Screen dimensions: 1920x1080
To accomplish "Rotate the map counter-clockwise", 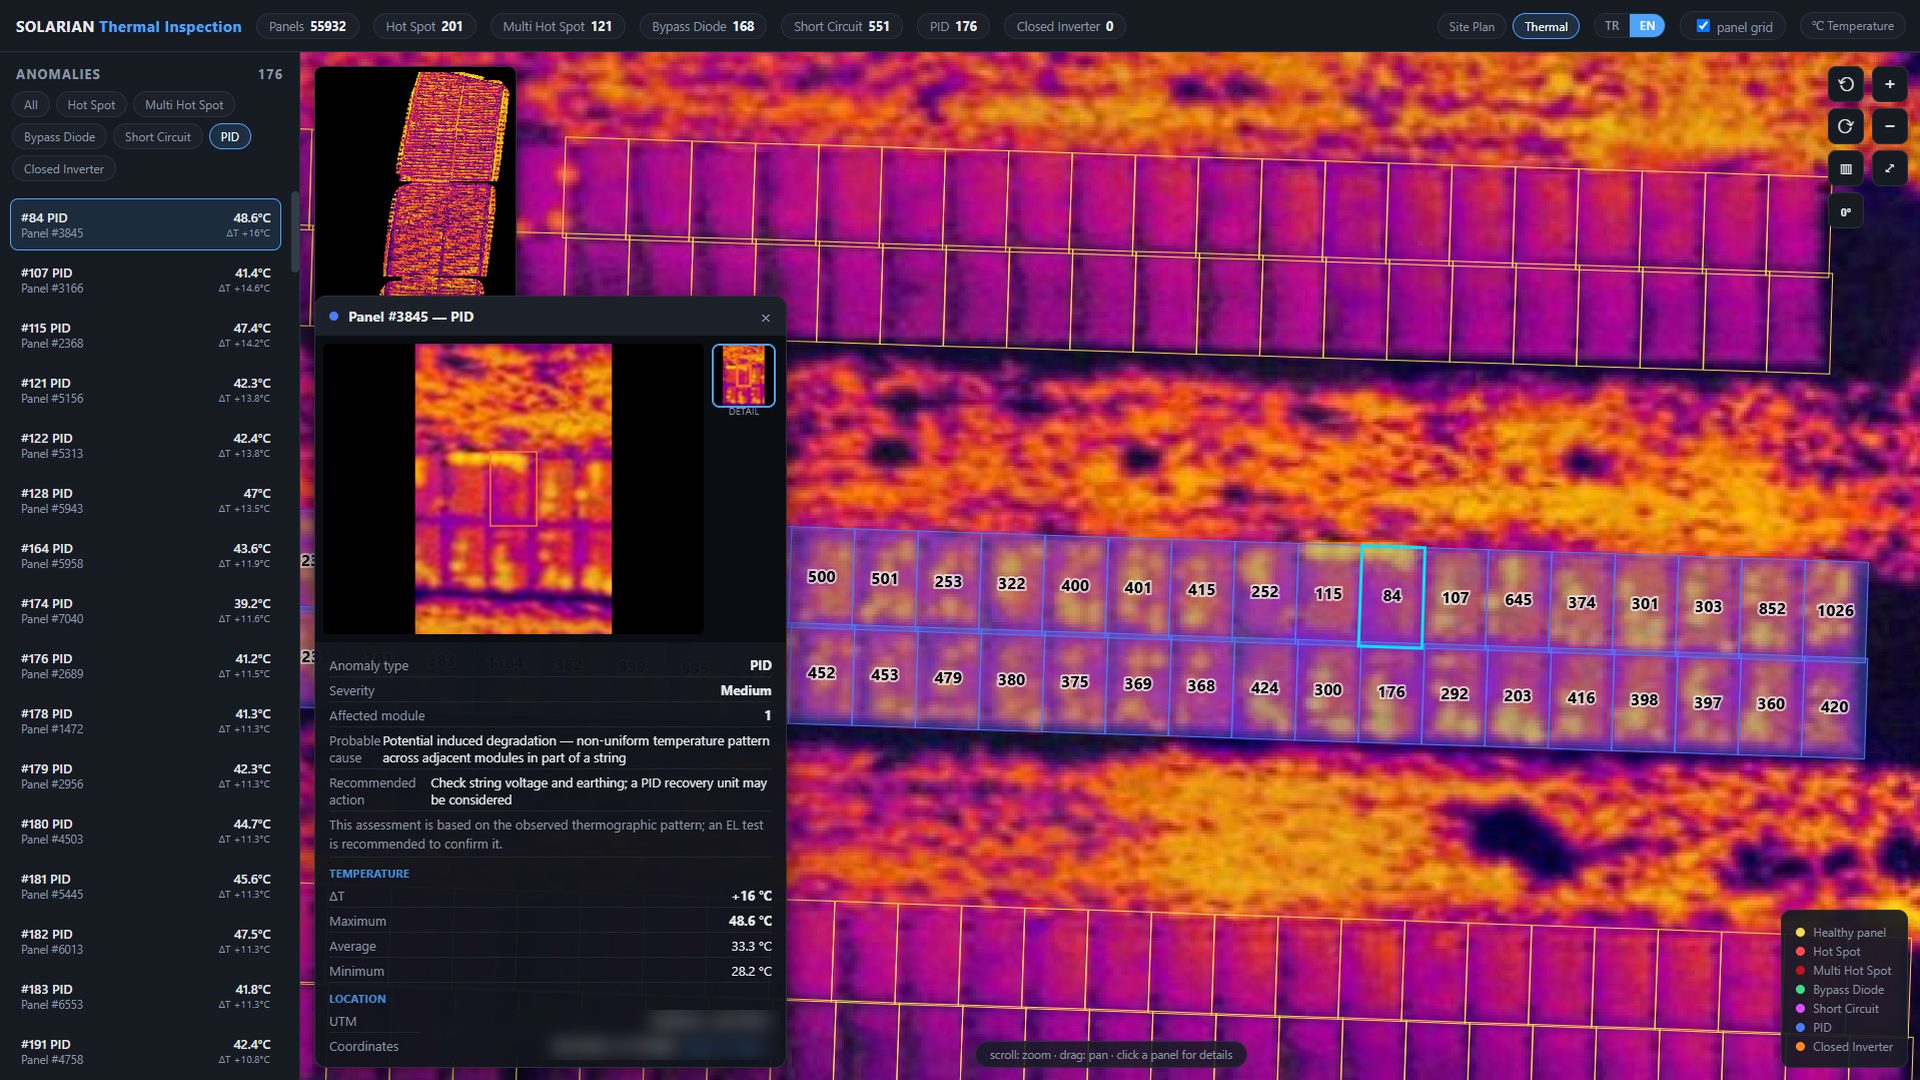I will click(1846, 85).
